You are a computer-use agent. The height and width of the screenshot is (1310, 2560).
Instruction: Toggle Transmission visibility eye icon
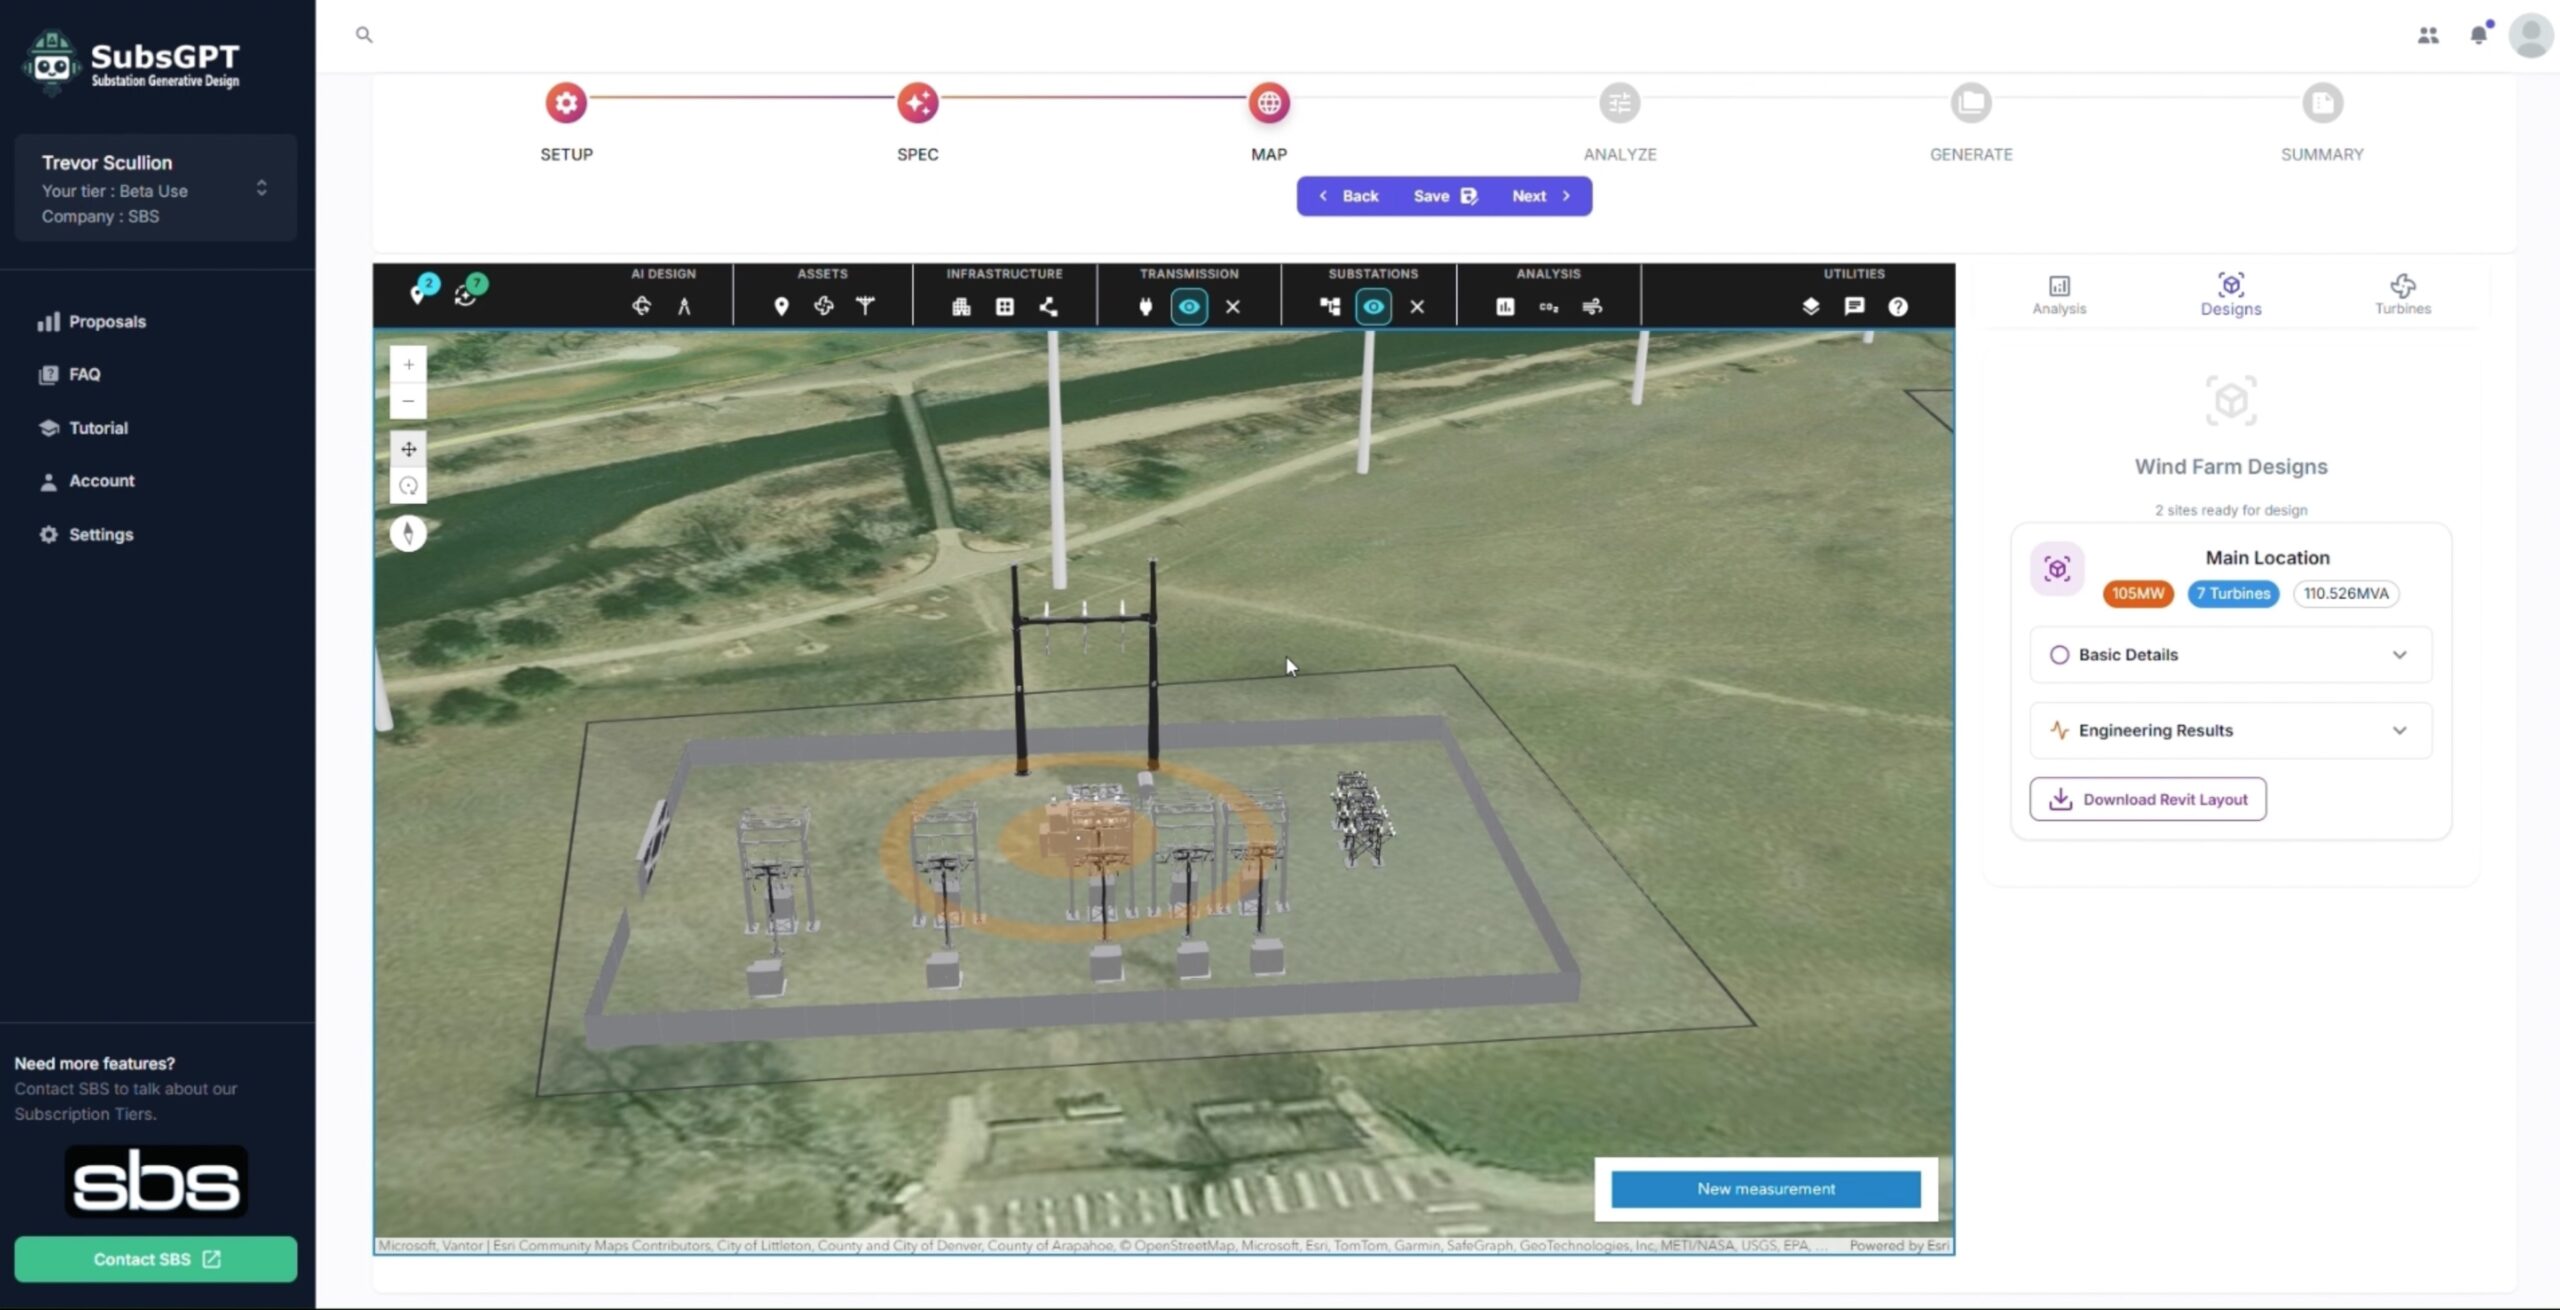coord(1189,307)
